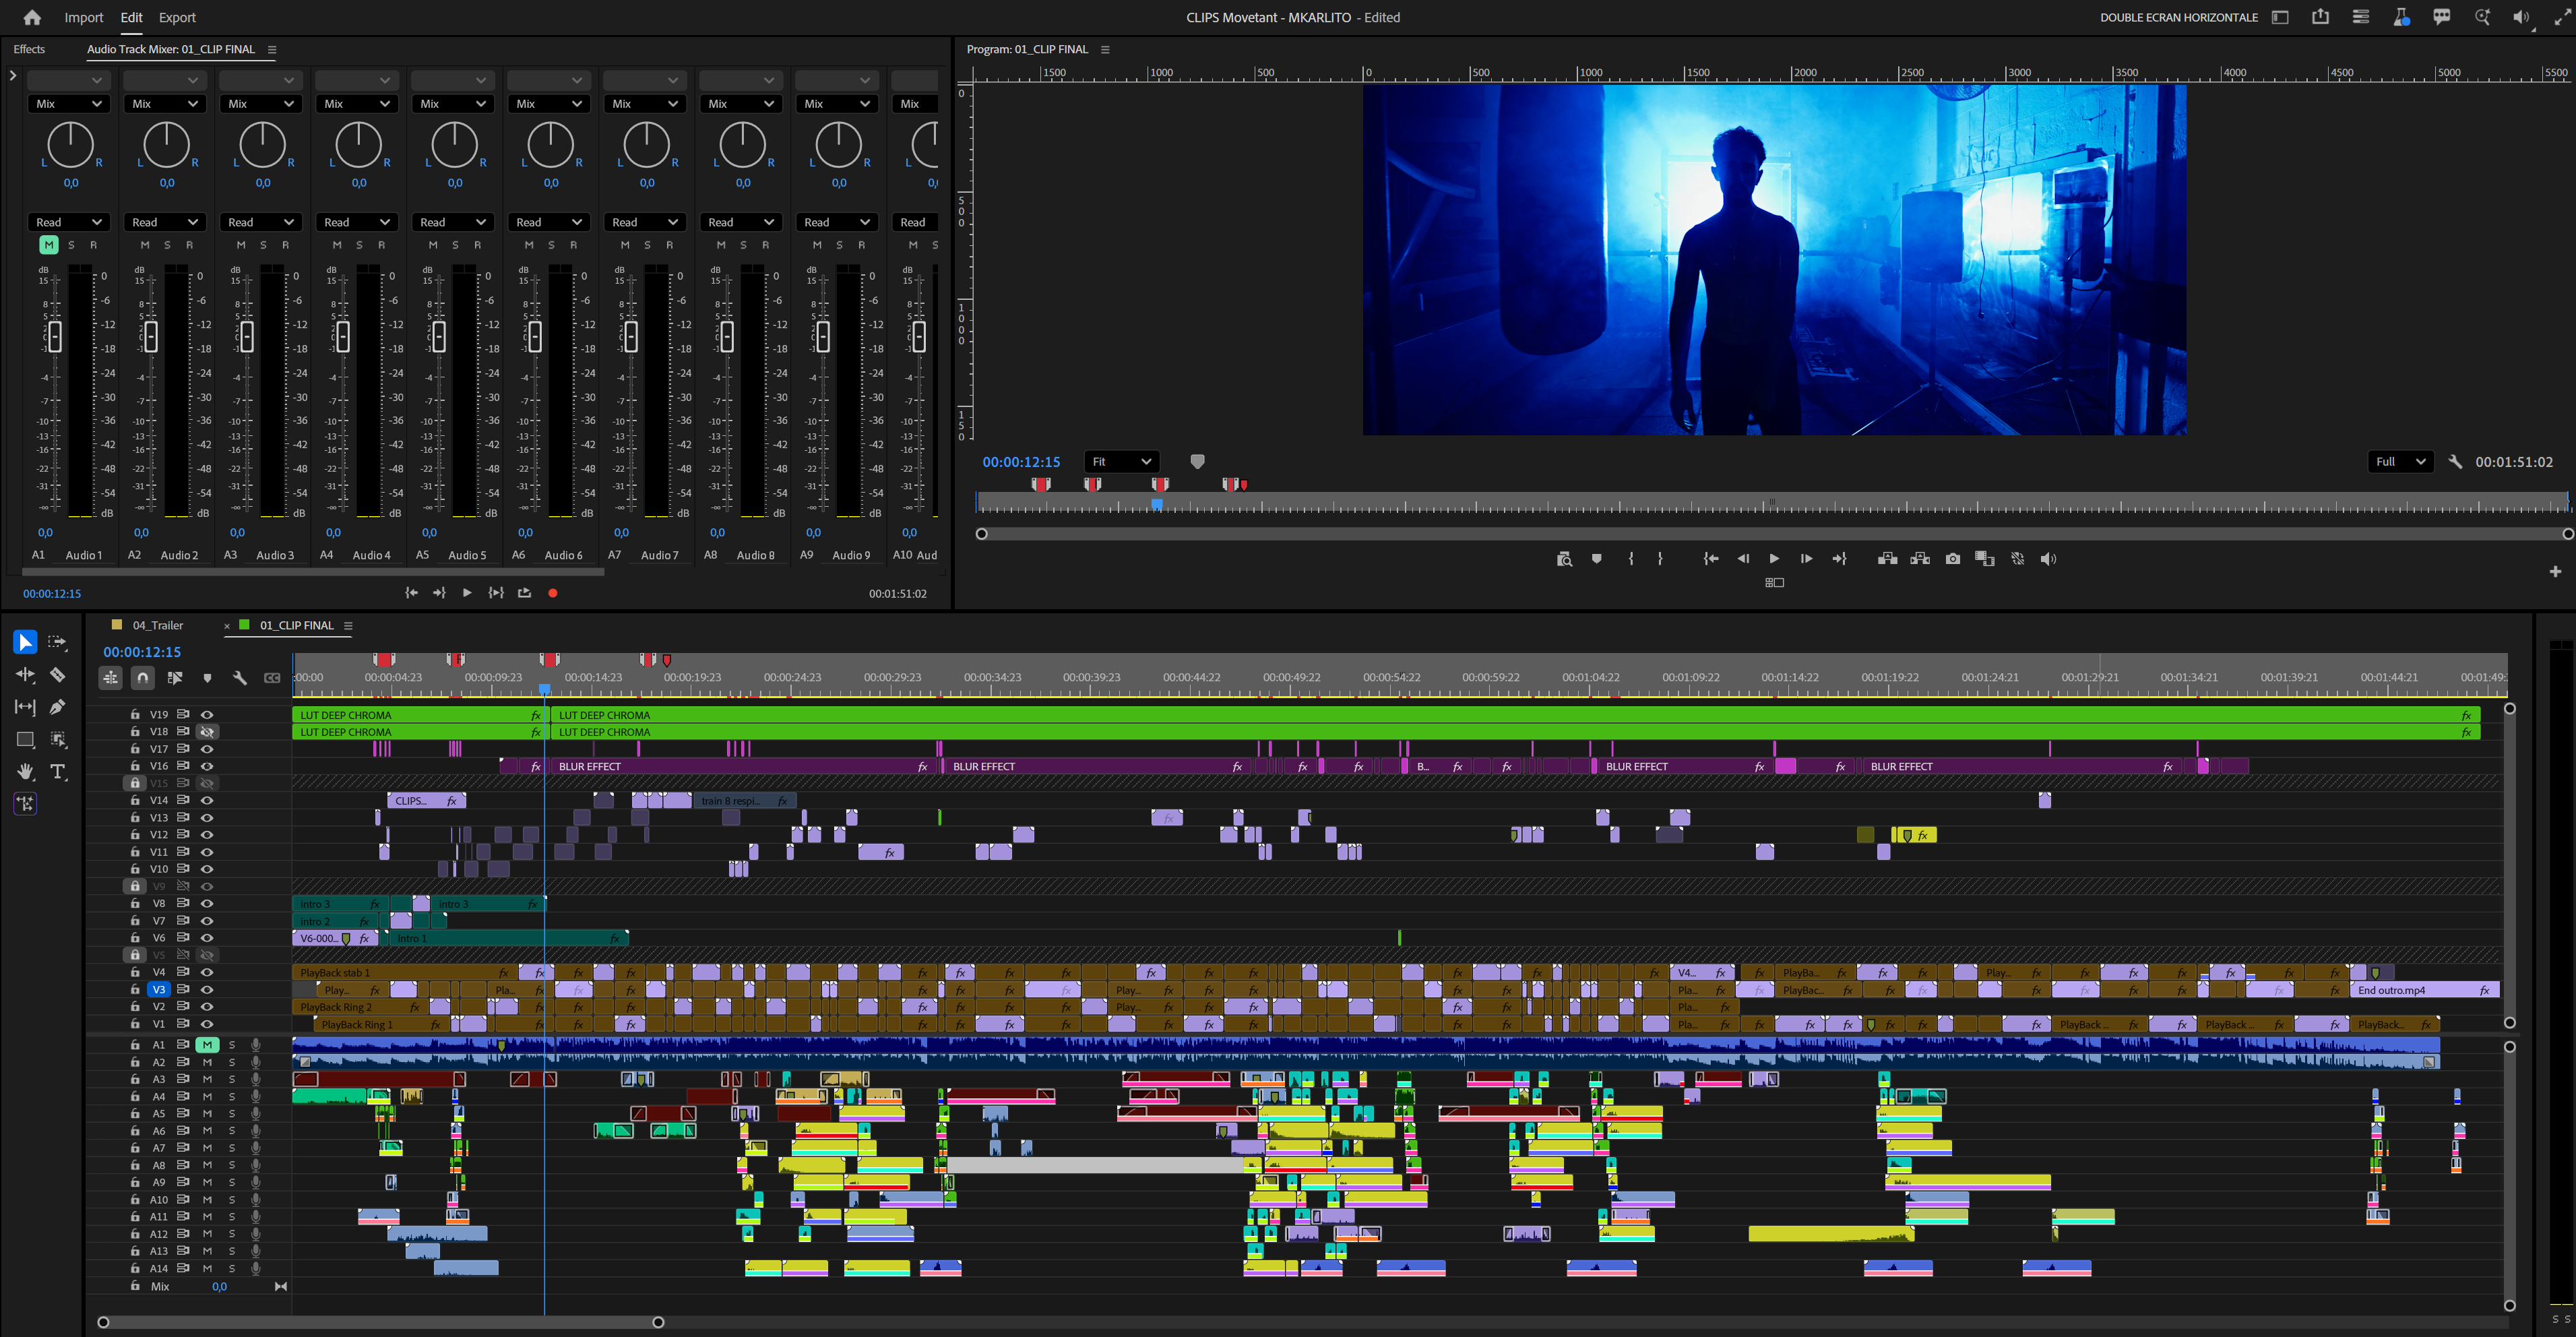The image size is (2576, 1337).
Task: Switch to the 04_Trailer sequence tab
Action: pos(159,625)
